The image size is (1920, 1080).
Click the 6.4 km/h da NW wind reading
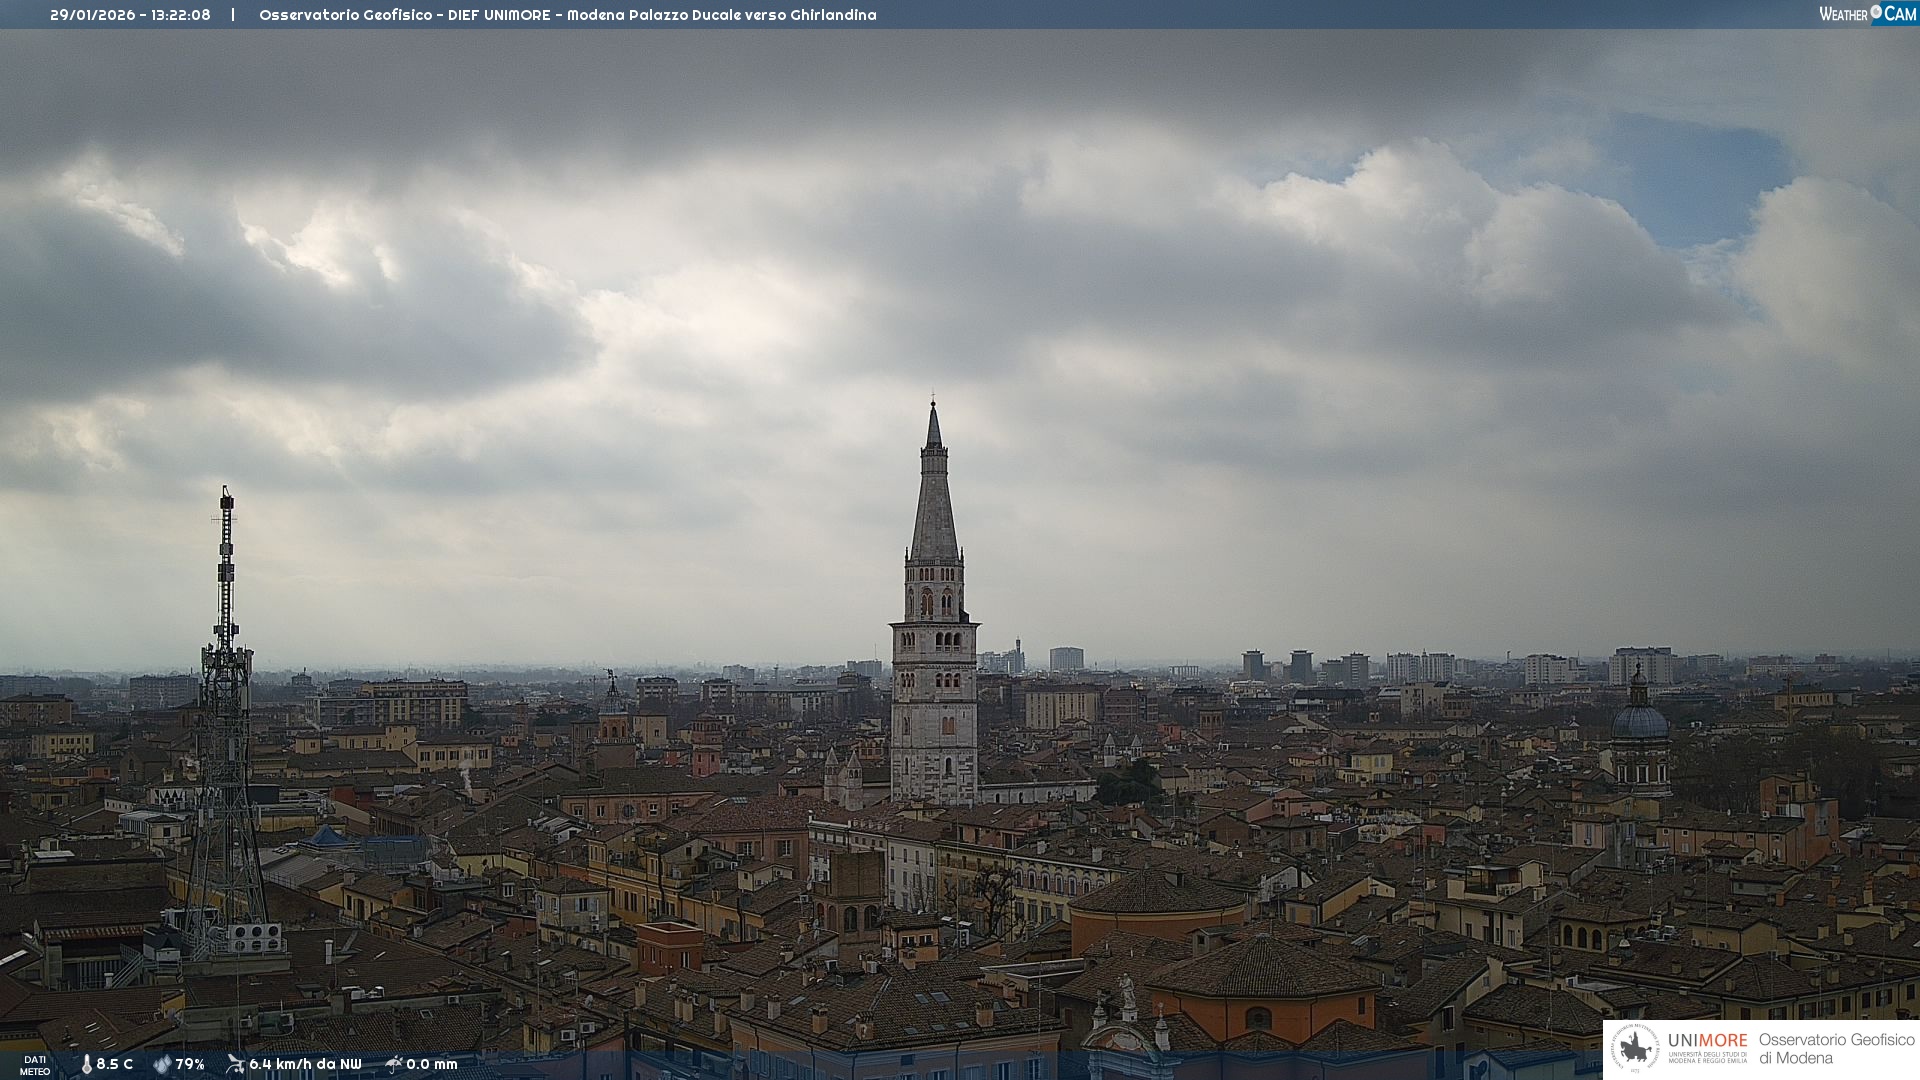point(305,1064)
